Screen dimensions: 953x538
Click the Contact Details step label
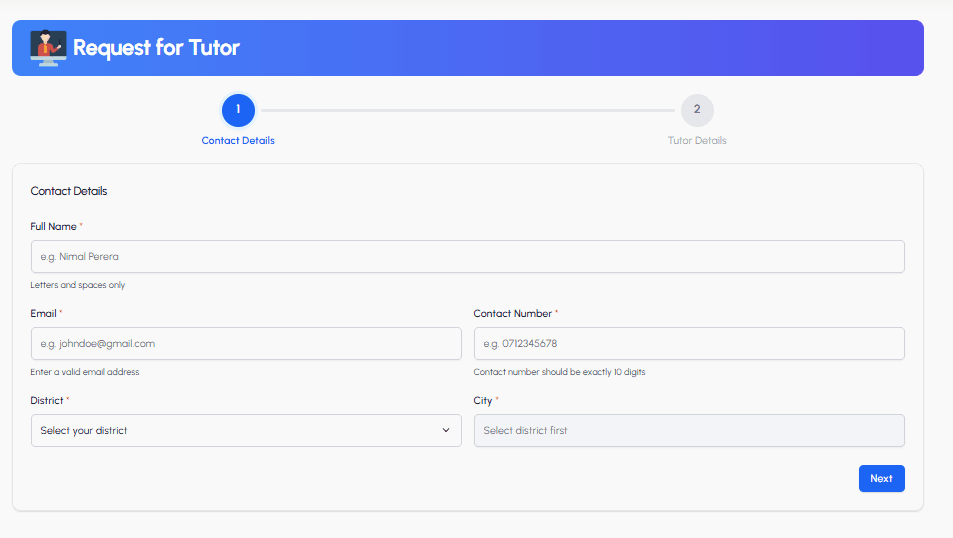(x=238, y=140)
